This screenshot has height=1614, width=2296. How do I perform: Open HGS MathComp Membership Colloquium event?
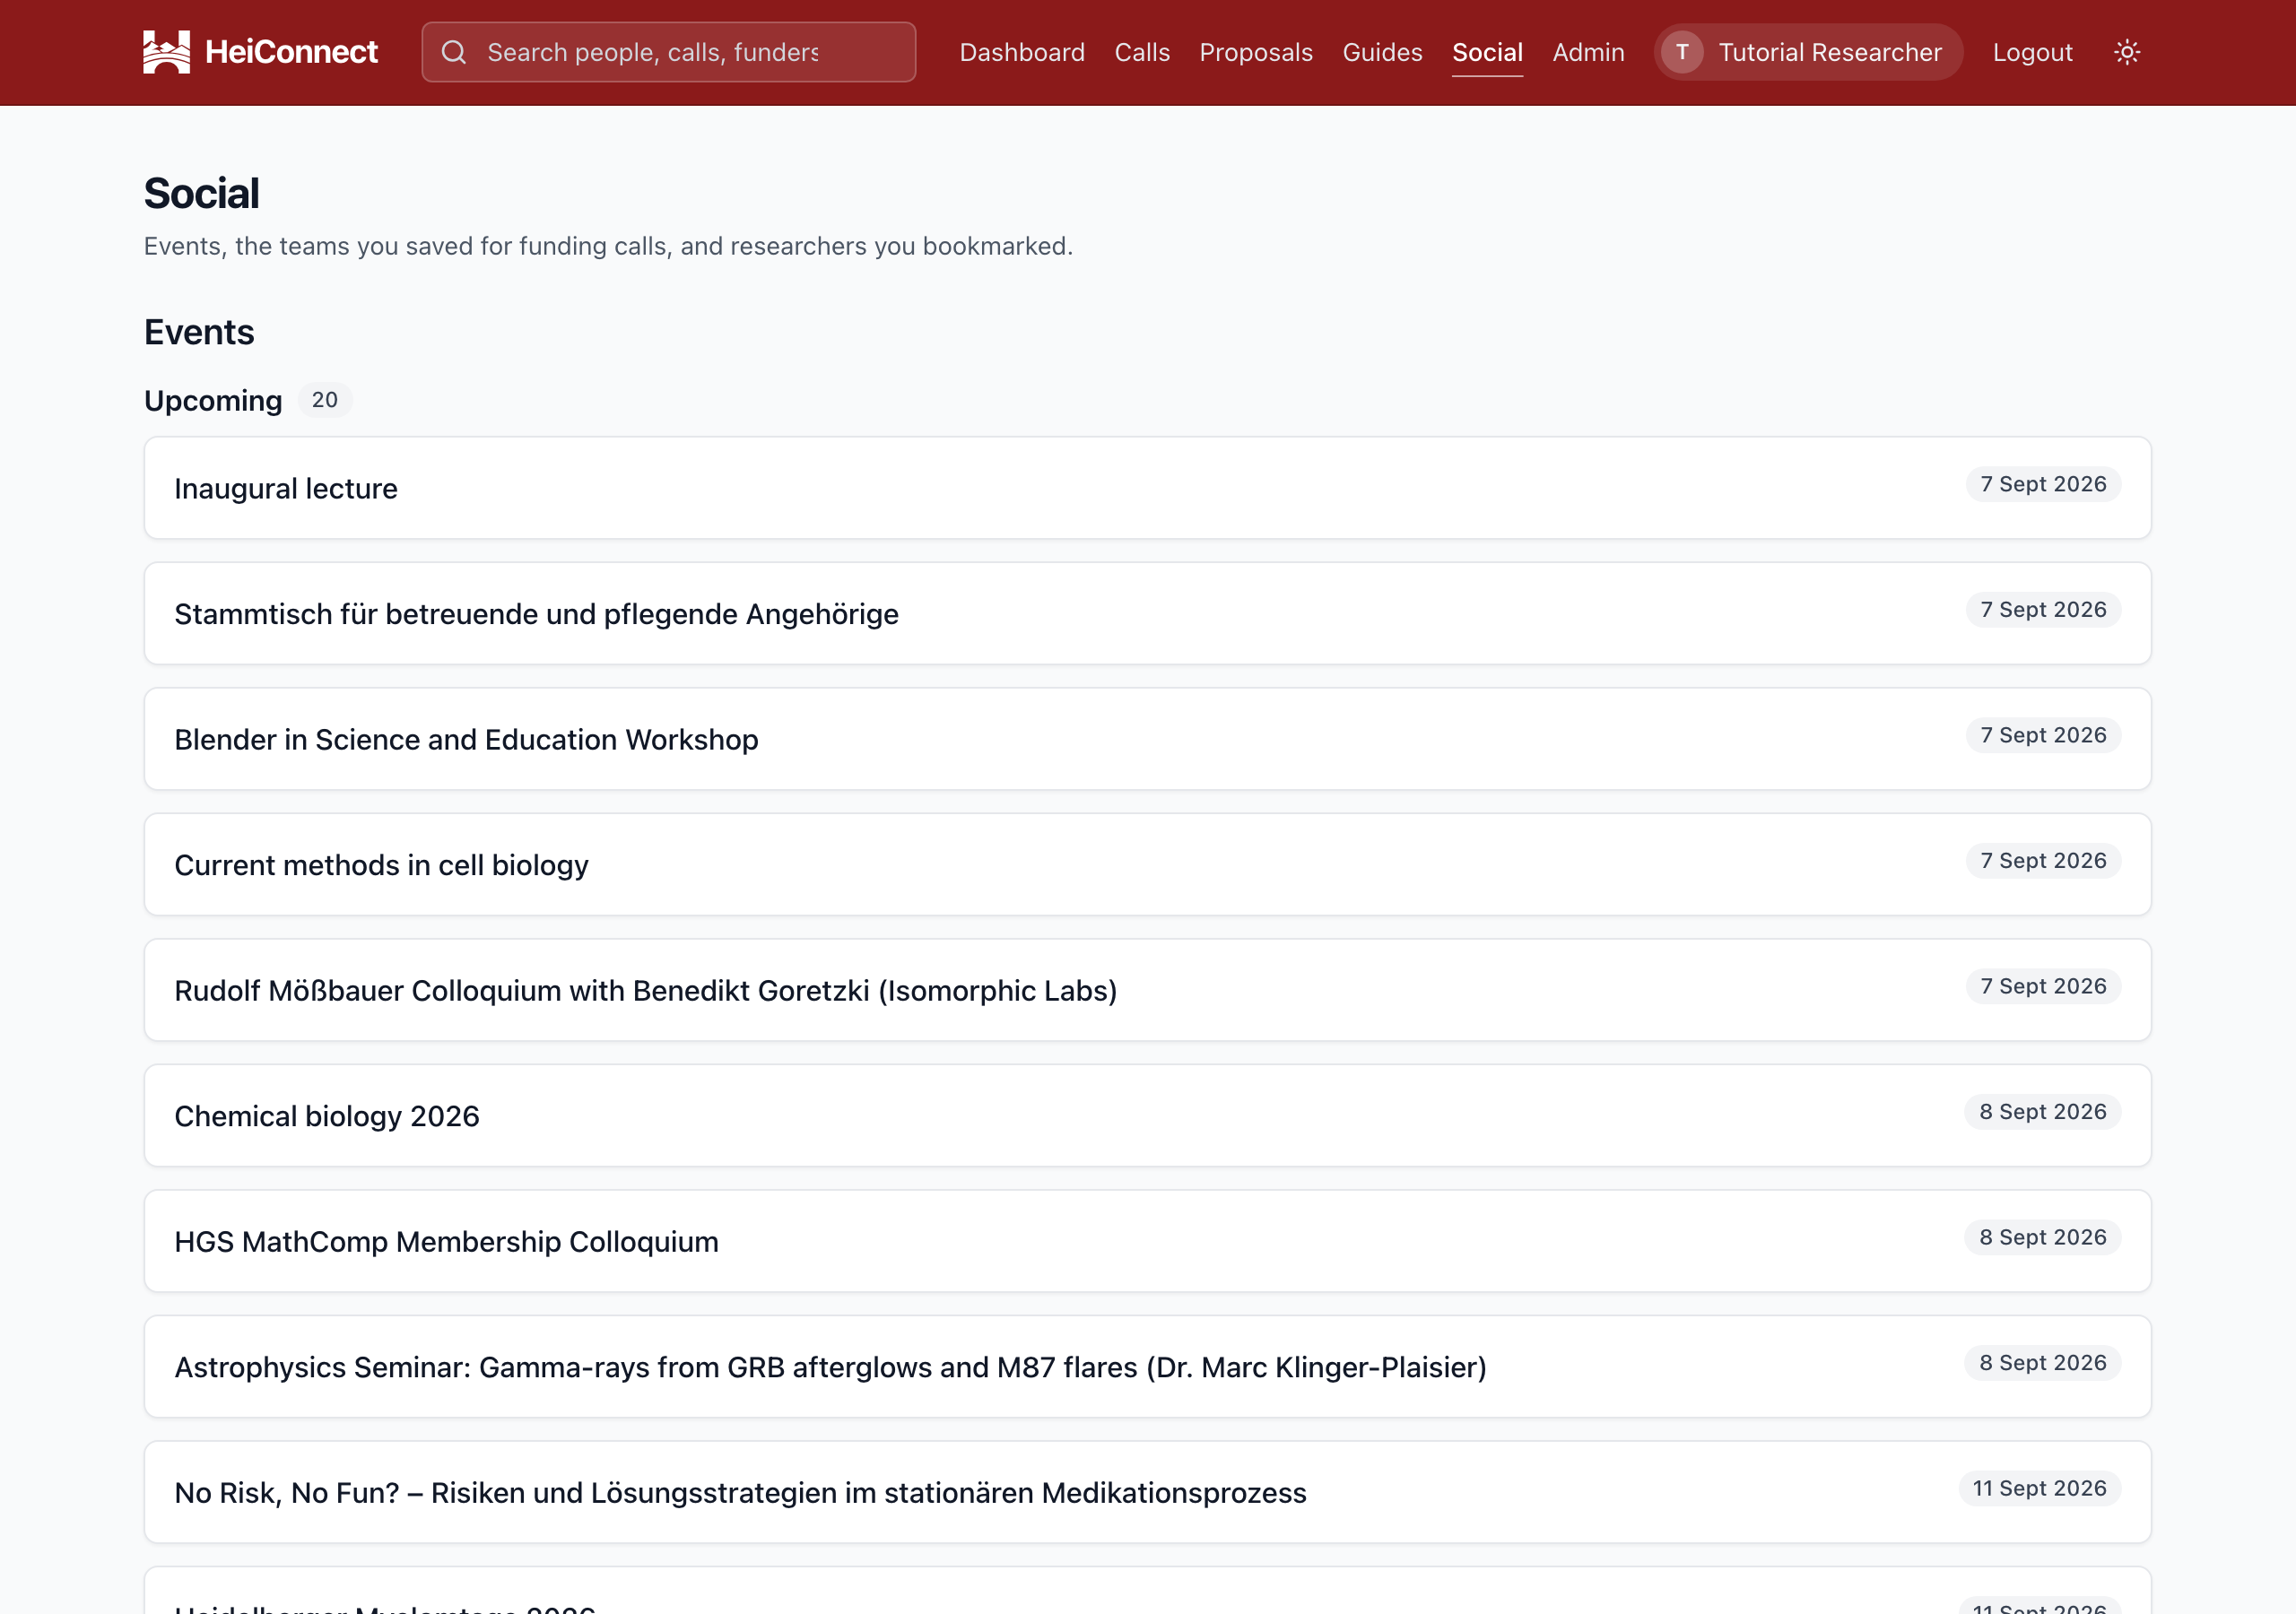(x=1147, y=1241)
